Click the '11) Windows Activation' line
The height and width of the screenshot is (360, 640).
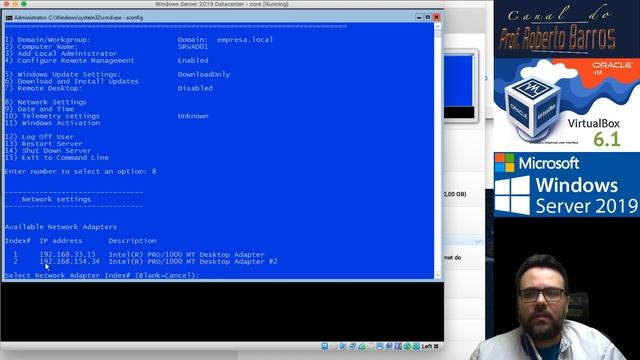pyautogui.click(x=52, y=123)
